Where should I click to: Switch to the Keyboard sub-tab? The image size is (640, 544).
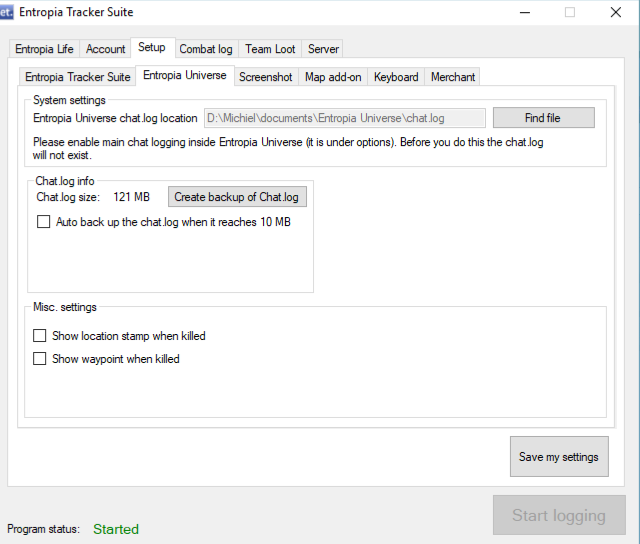(396, 77)
